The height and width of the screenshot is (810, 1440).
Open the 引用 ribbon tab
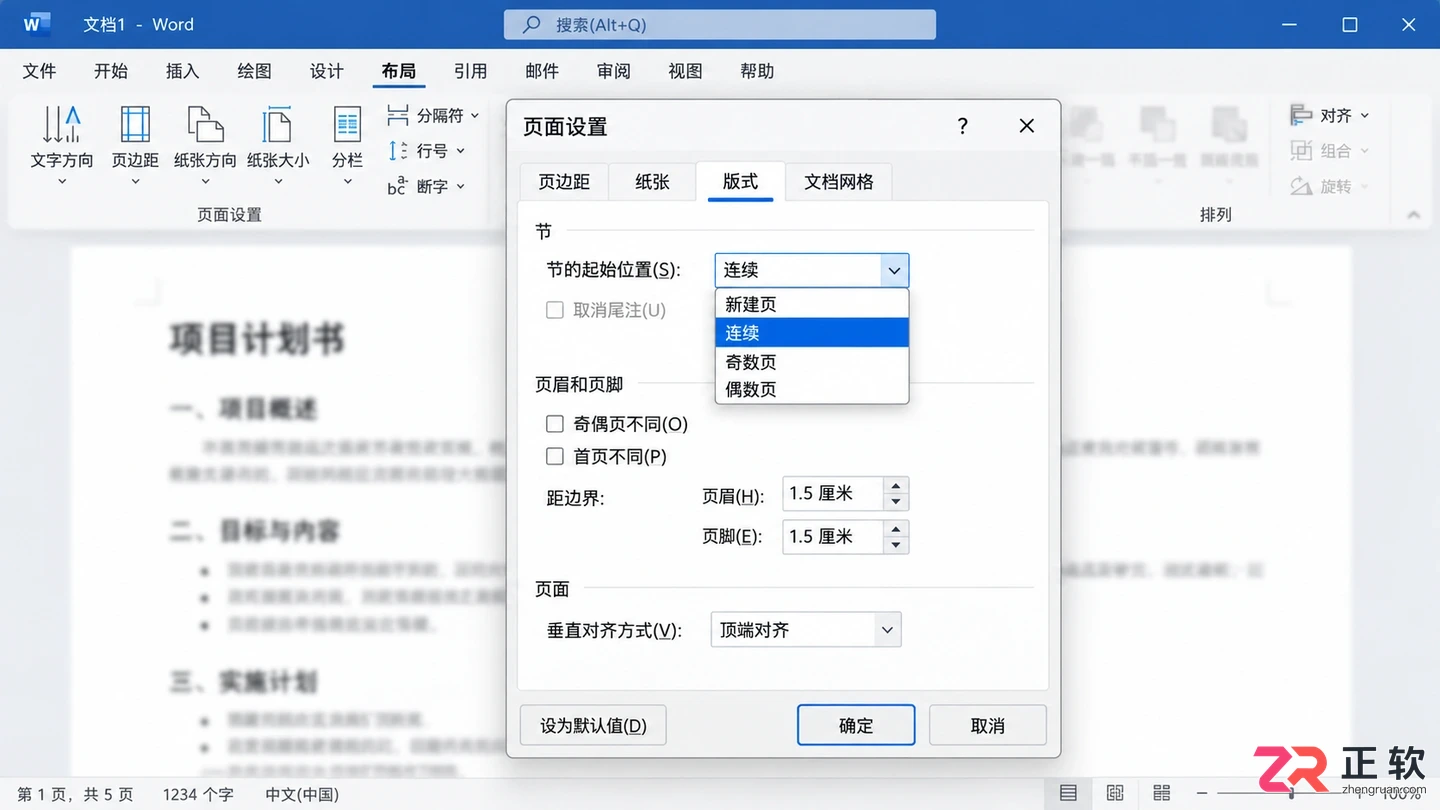pyautogui.click(x=471, y=71)
